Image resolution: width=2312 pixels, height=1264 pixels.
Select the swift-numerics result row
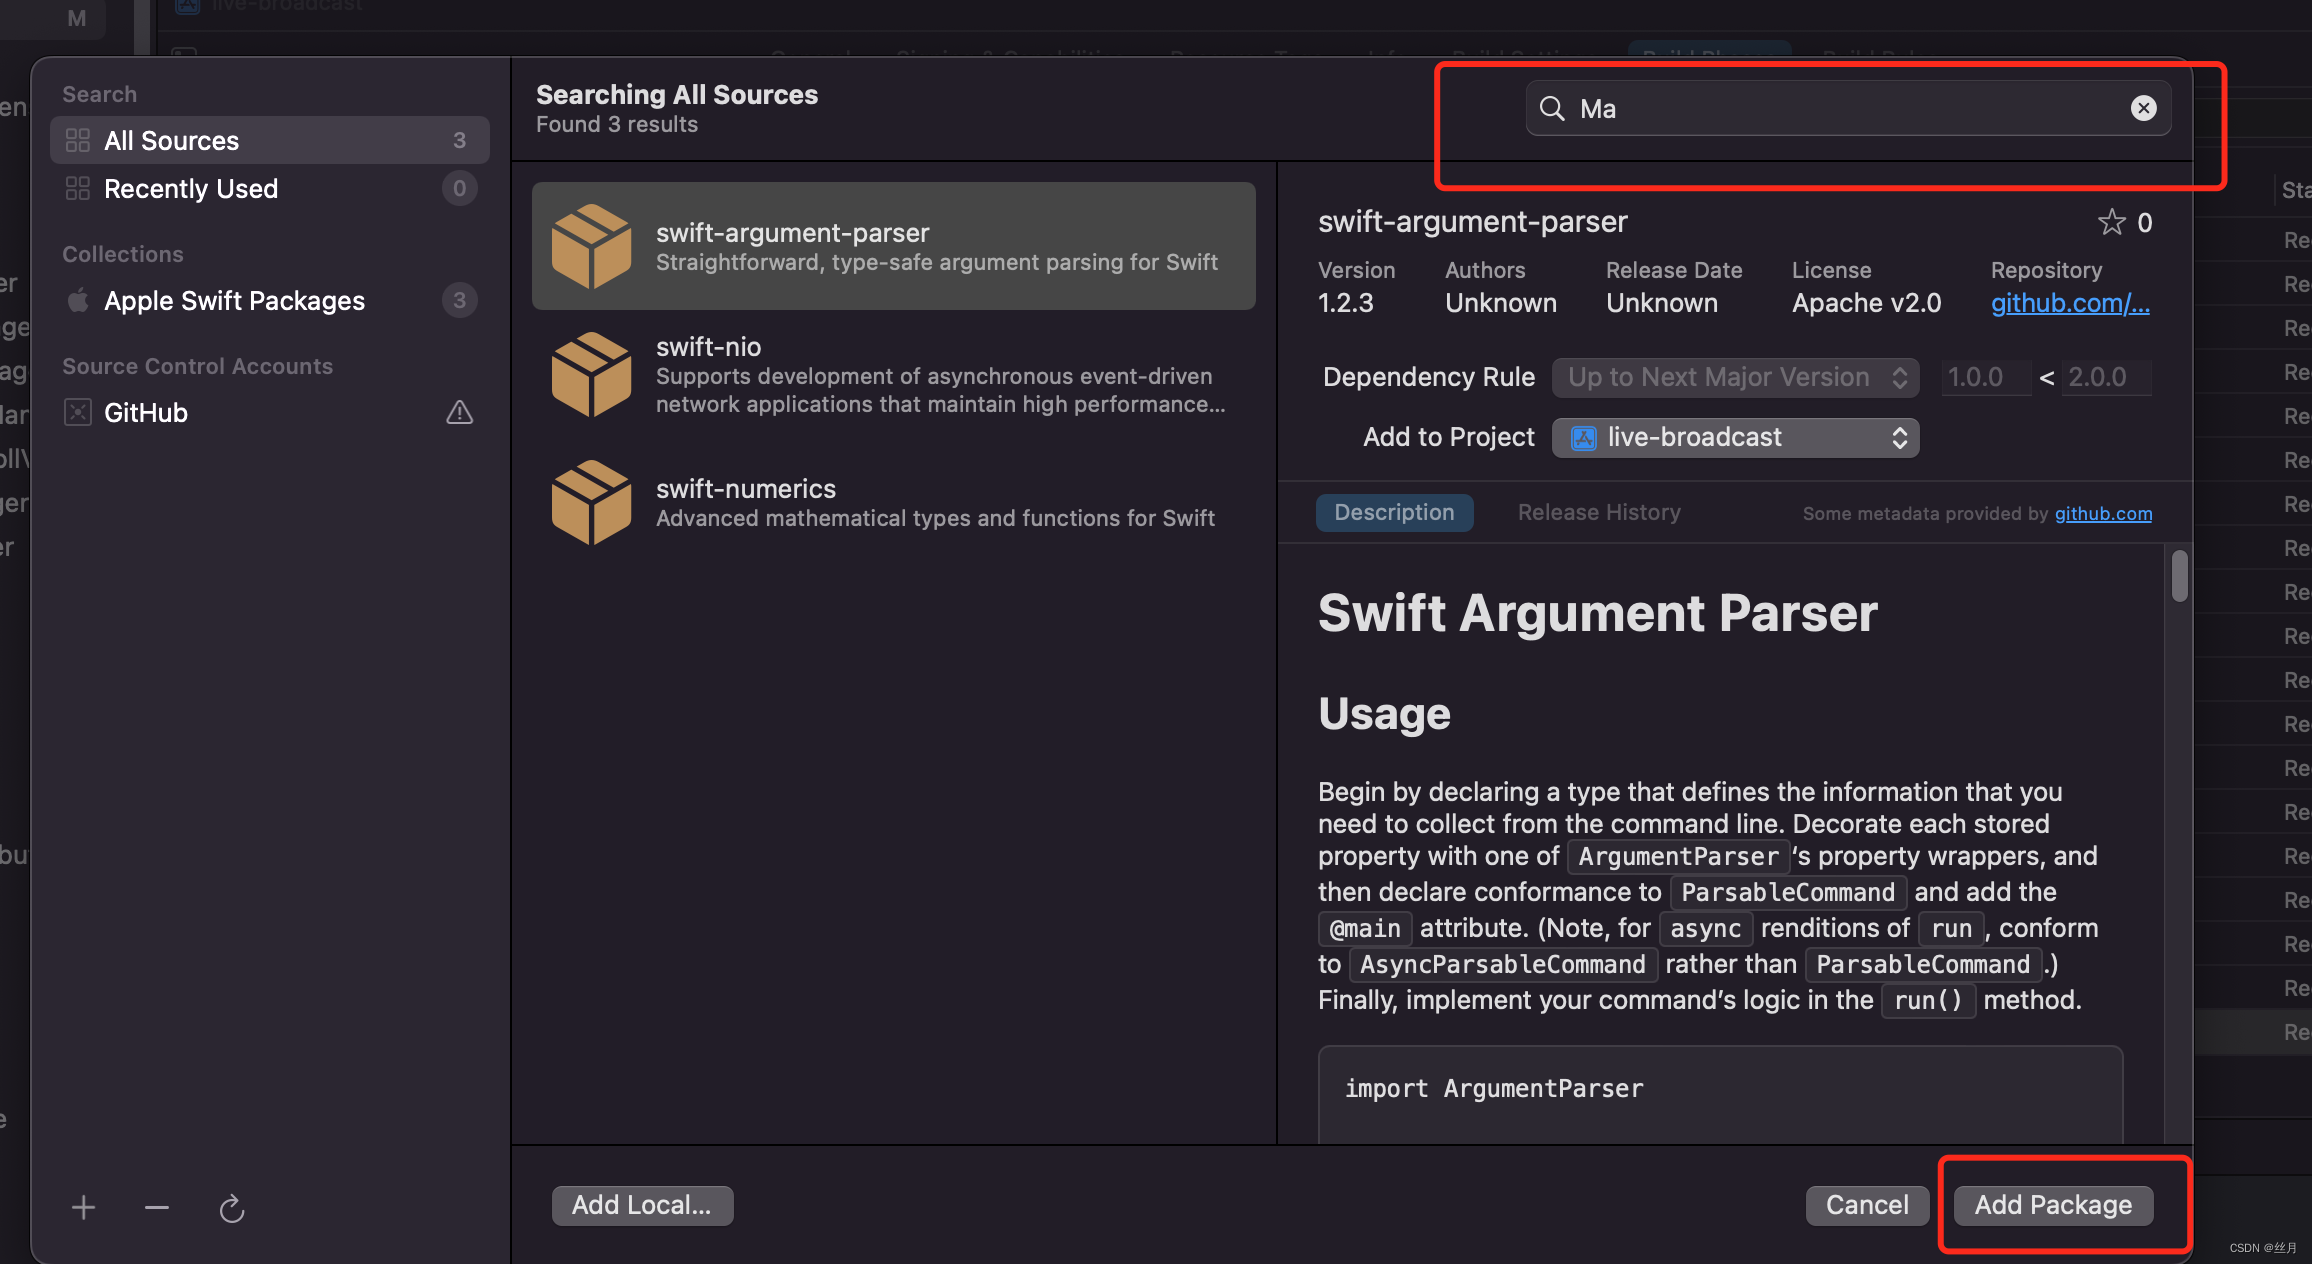894,502
